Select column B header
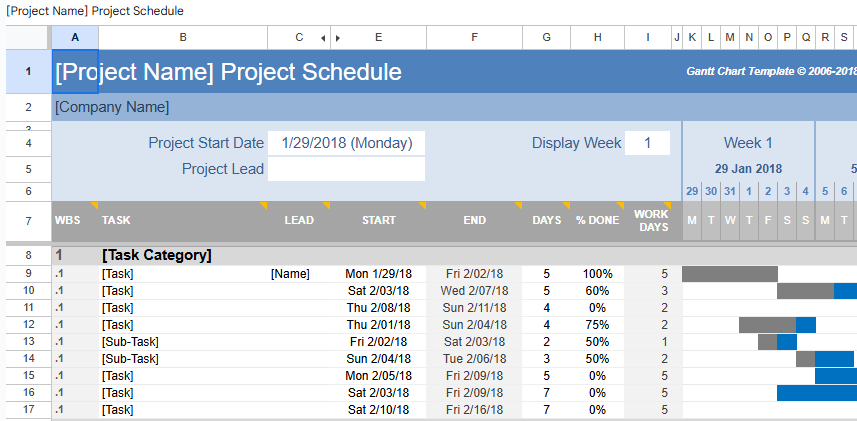 (183, 38)
